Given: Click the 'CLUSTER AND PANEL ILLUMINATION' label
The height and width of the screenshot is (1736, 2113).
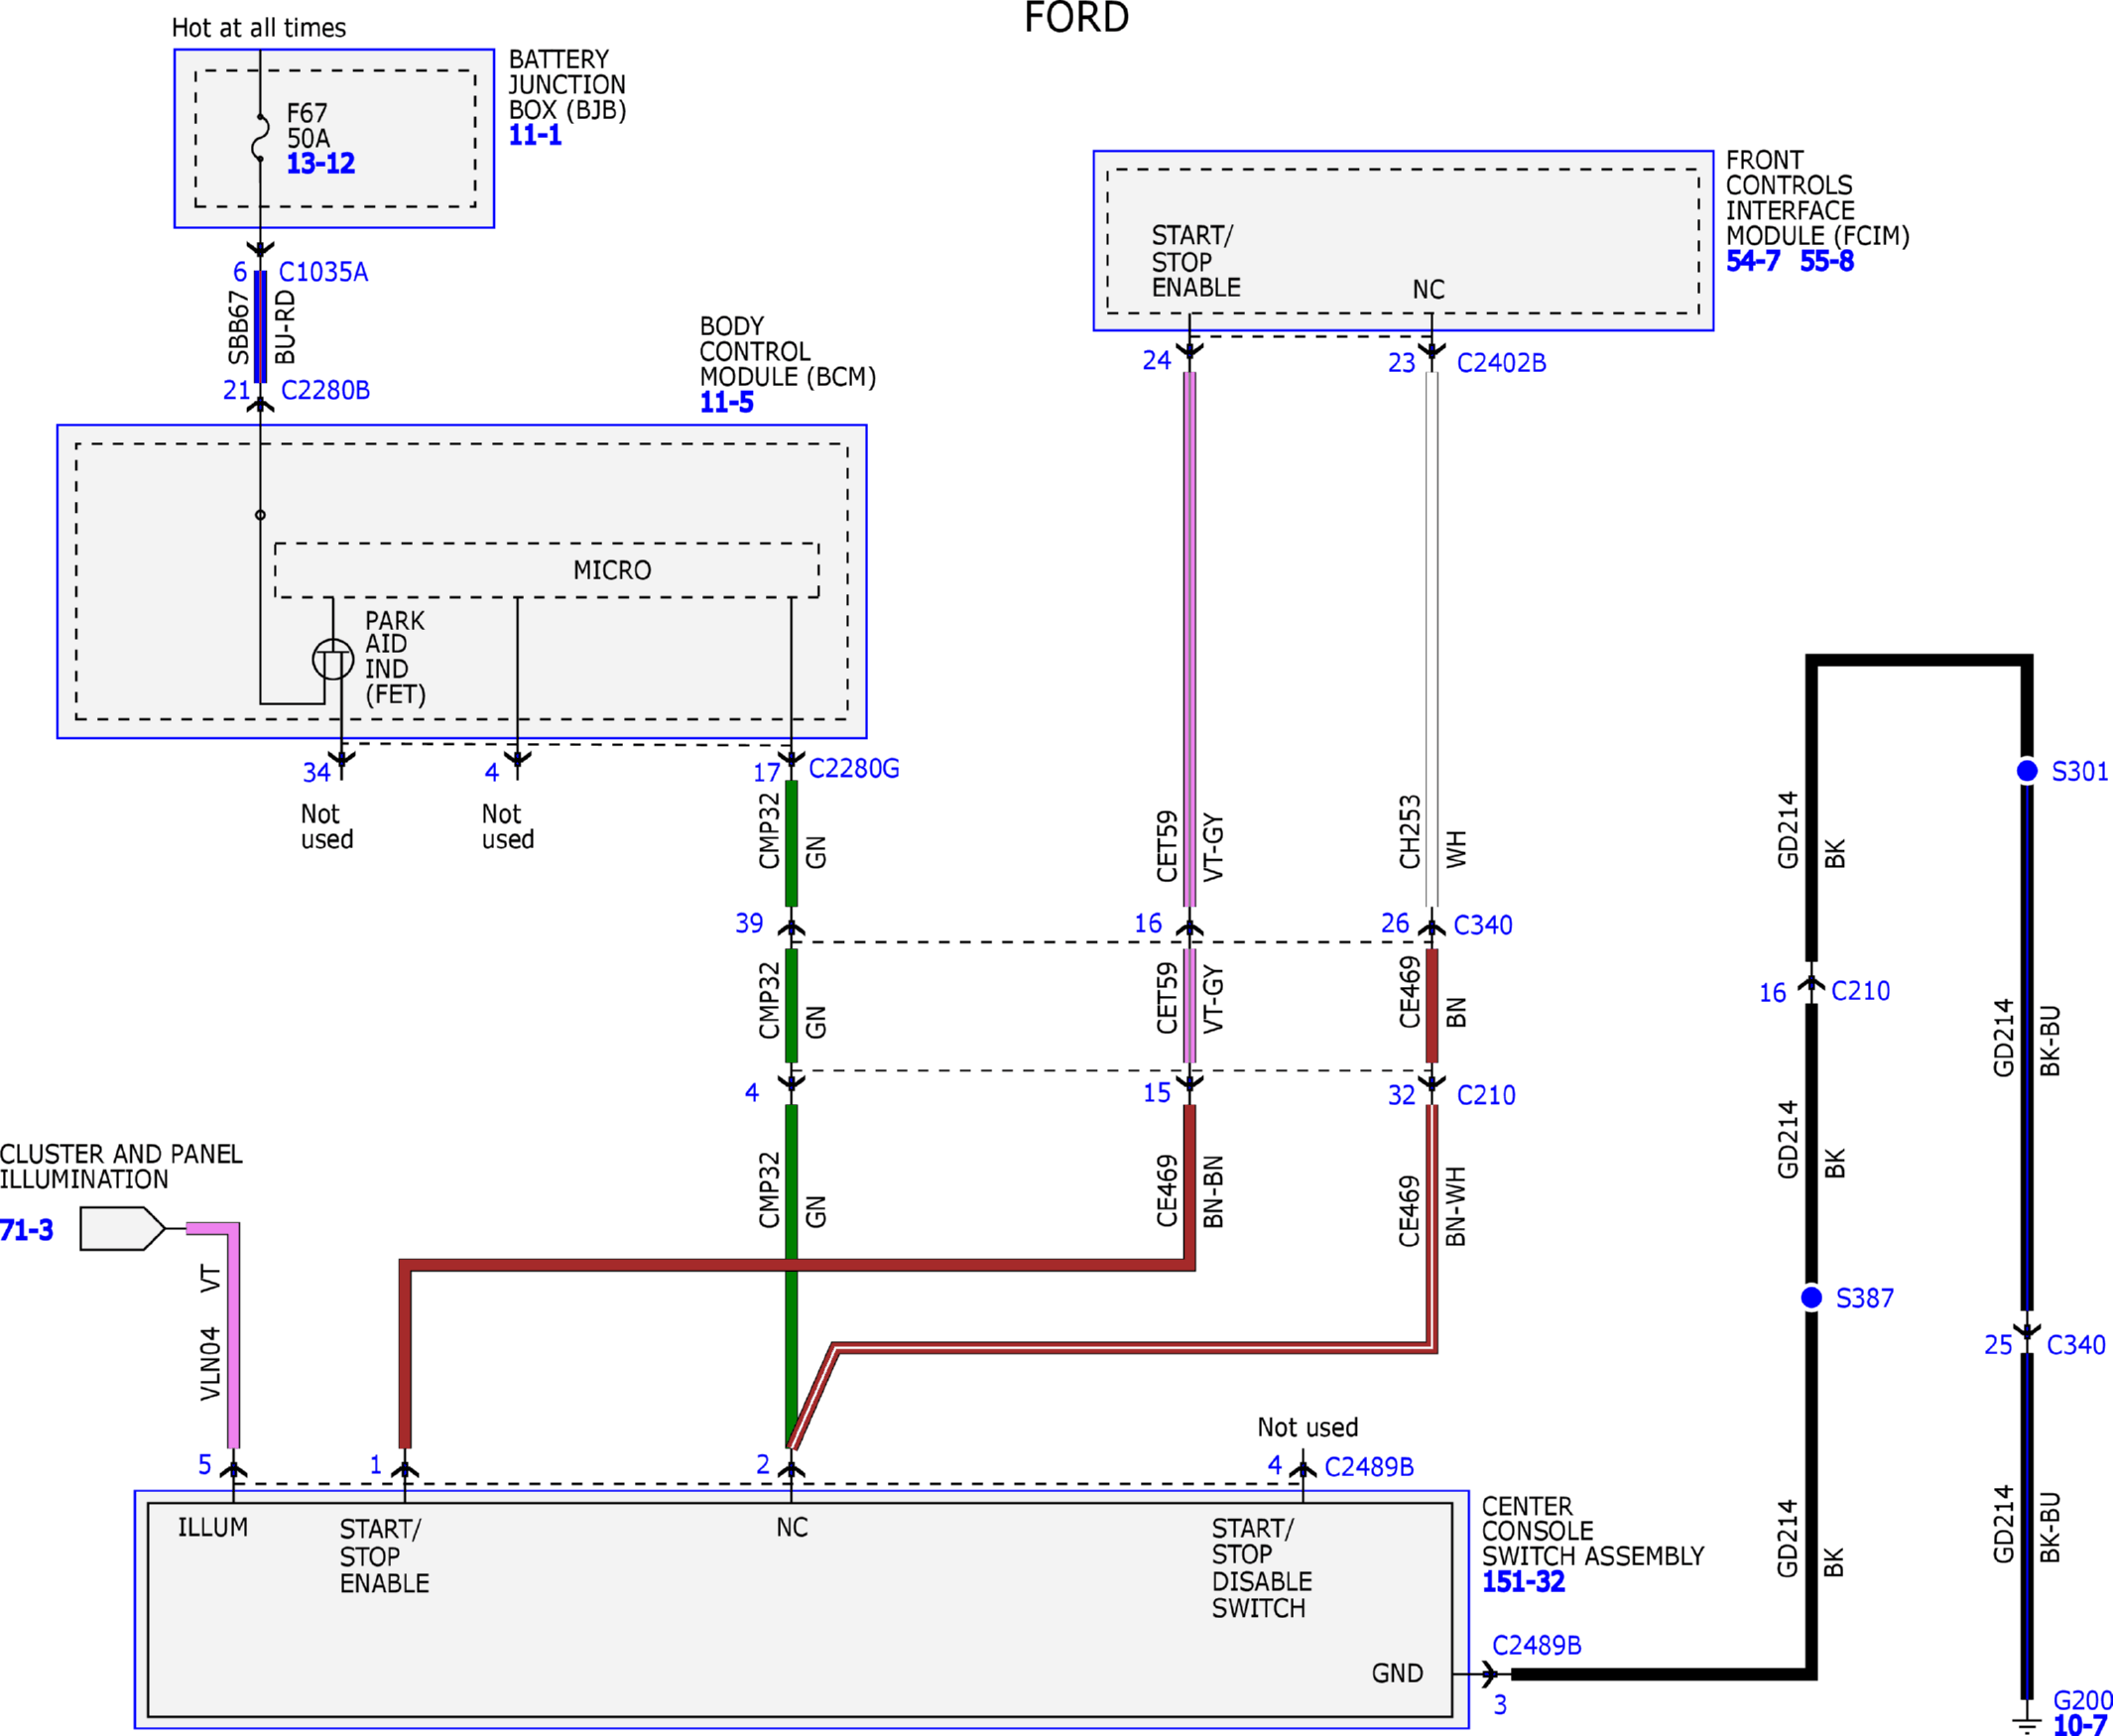Looking at the screenshot, I should click(x=121, y=1166).
